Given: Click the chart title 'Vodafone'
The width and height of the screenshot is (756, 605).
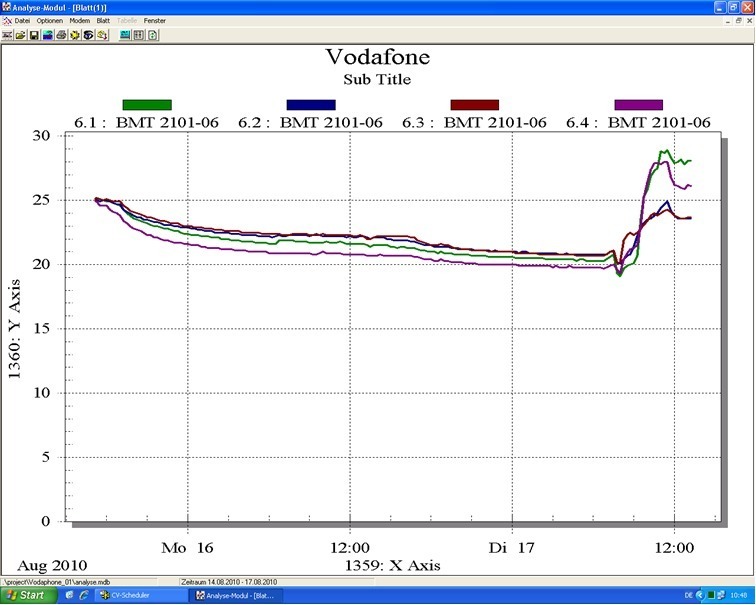Looking at the screenshot, I should [x=378, y=57].
